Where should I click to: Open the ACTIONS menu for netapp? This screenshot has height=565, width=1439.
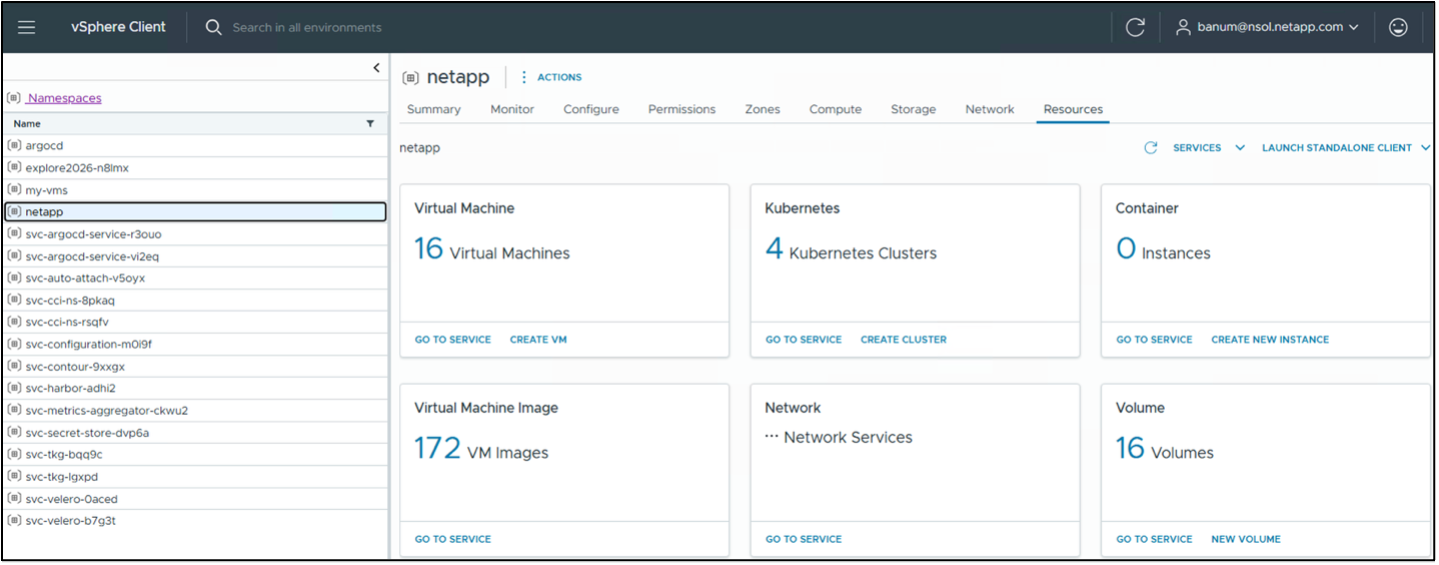click(559, 77)
